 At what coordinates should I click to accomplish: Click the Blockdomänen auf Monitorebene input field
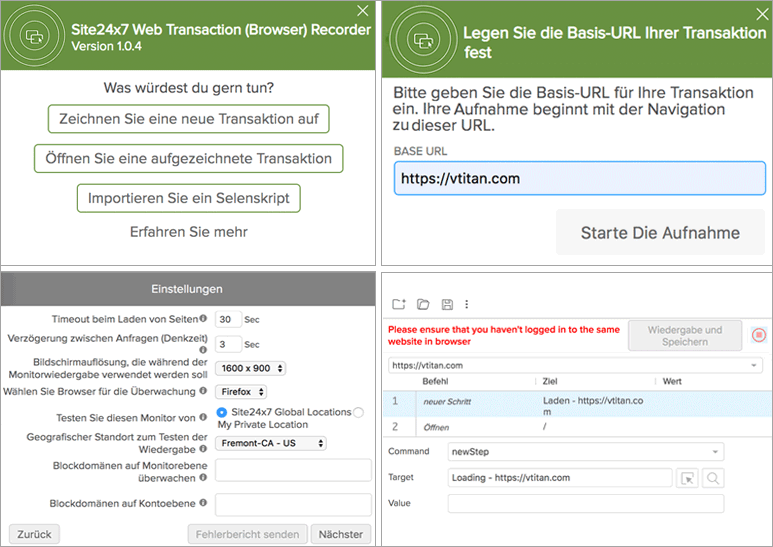pyautogui.click(x=293, y=470)
